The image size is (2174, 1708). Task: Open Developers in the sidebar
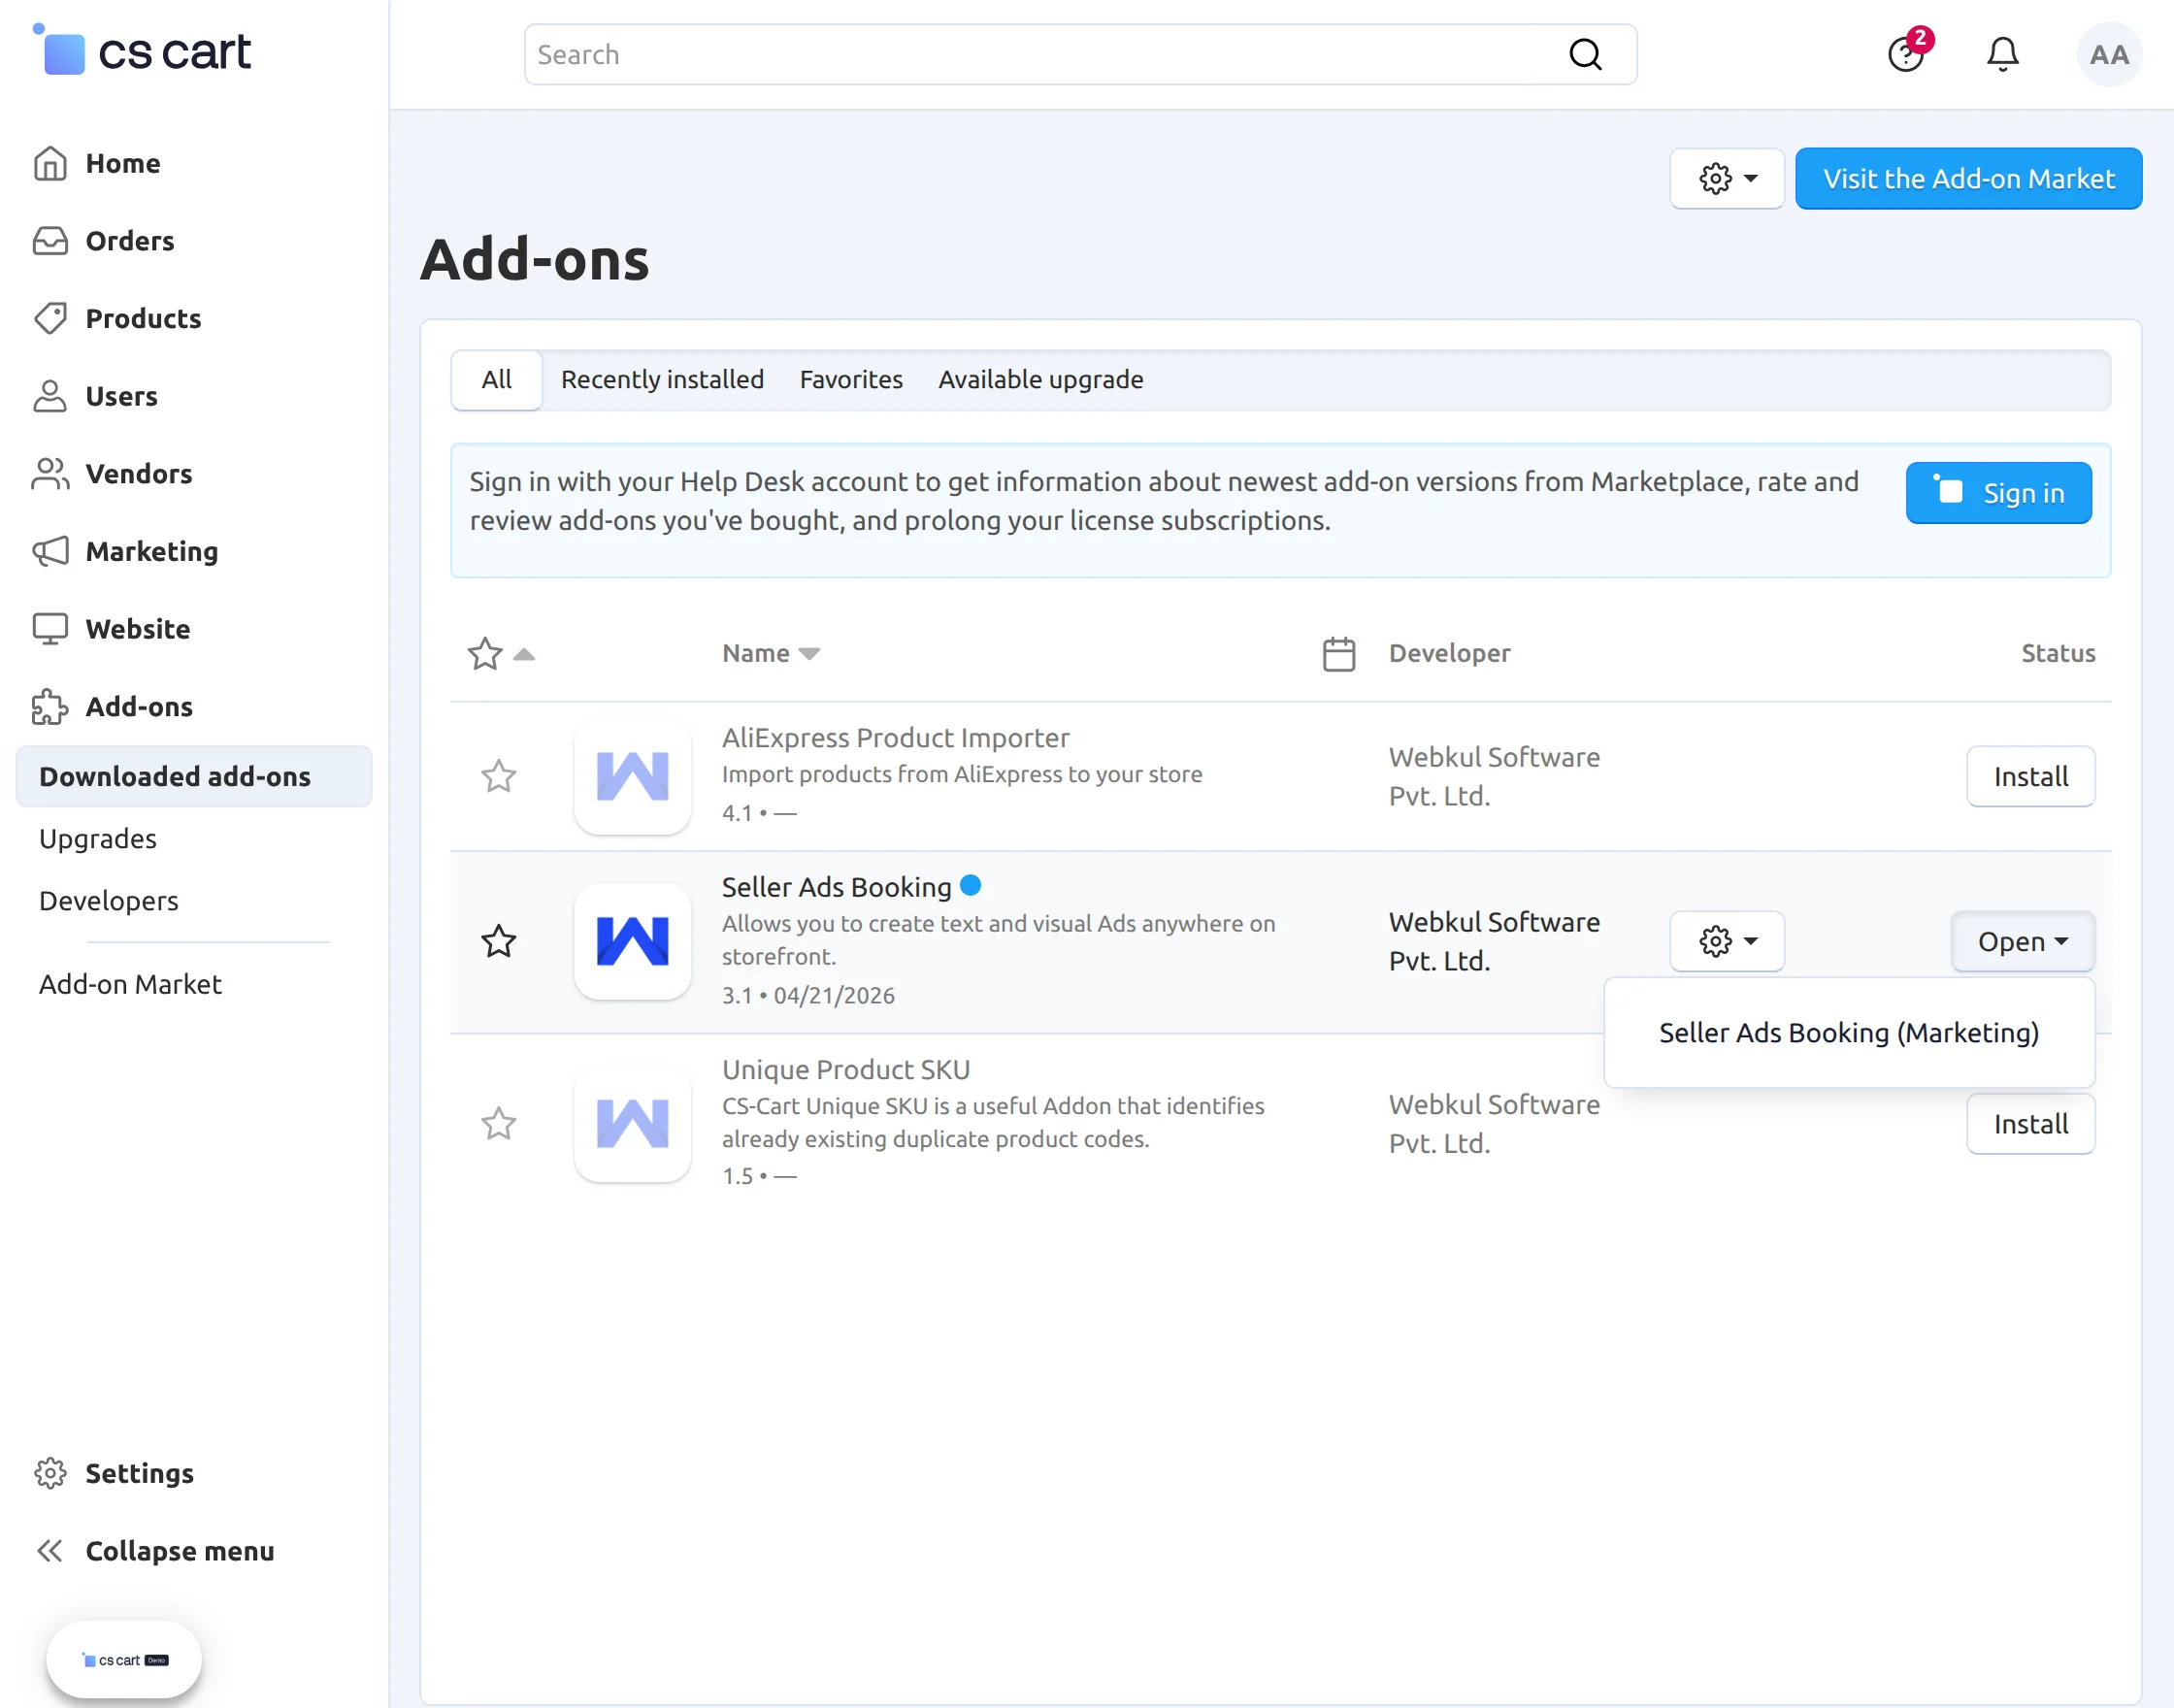click(x=109, y=900)
